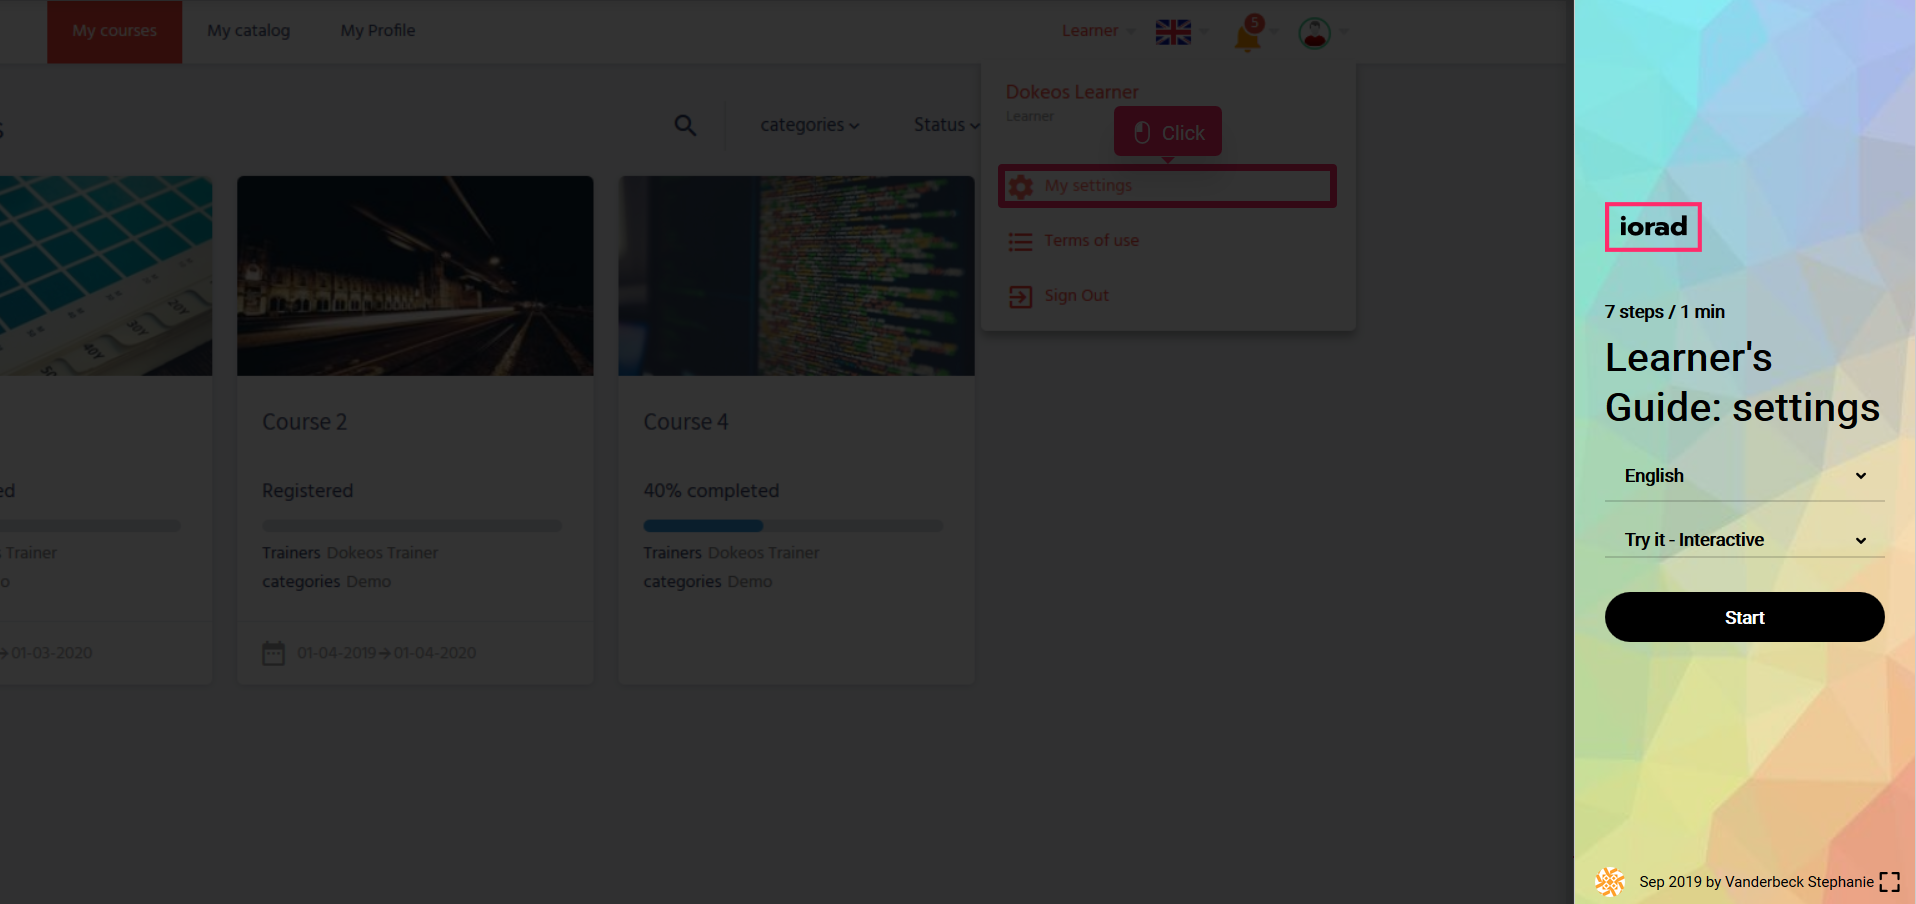Click the iorad logo
Screen dimensions: 1916x904
(x=1652, y=227)
